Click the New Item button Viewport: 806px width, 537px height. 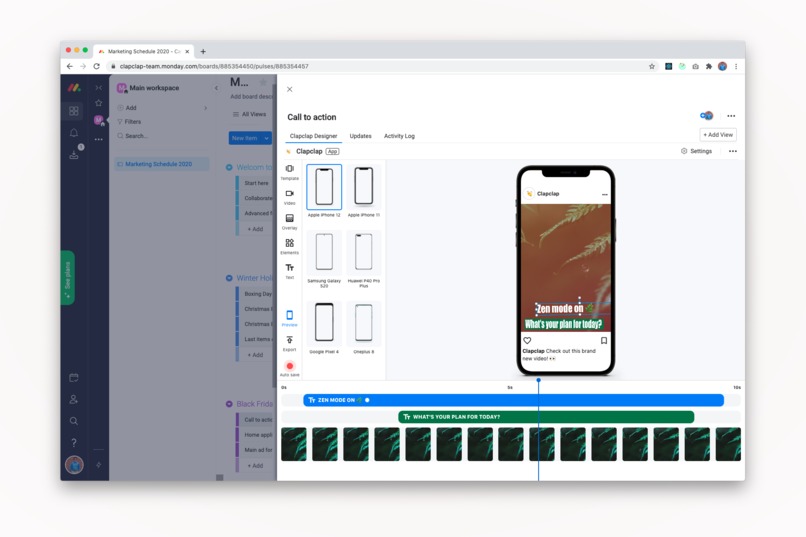pyautogui.click(x=245, y=138)
